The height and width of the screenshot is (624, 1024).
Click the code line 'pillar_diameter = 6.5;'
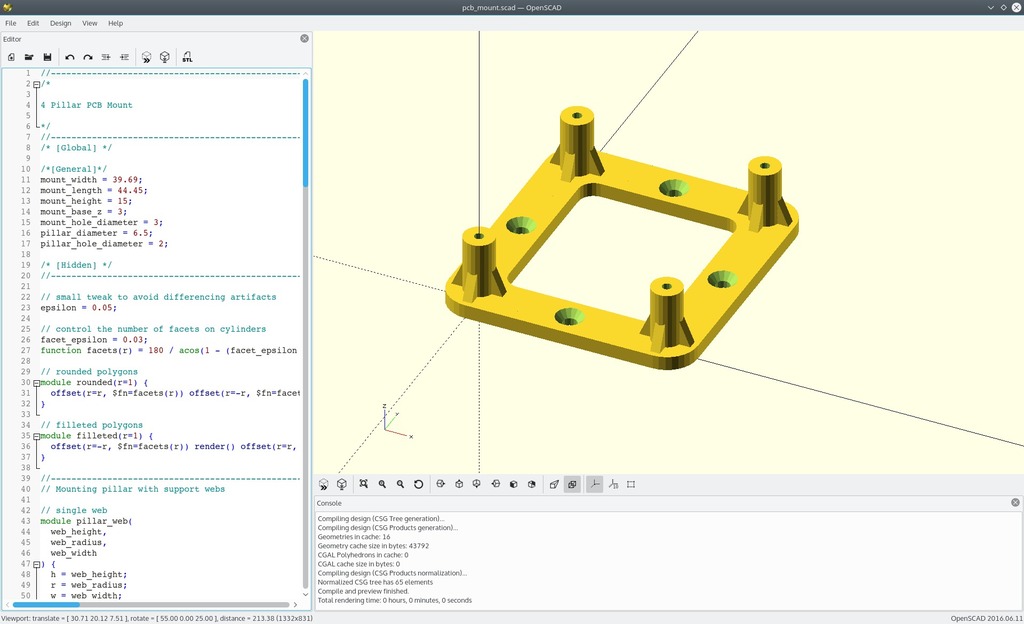pos(97,233)
